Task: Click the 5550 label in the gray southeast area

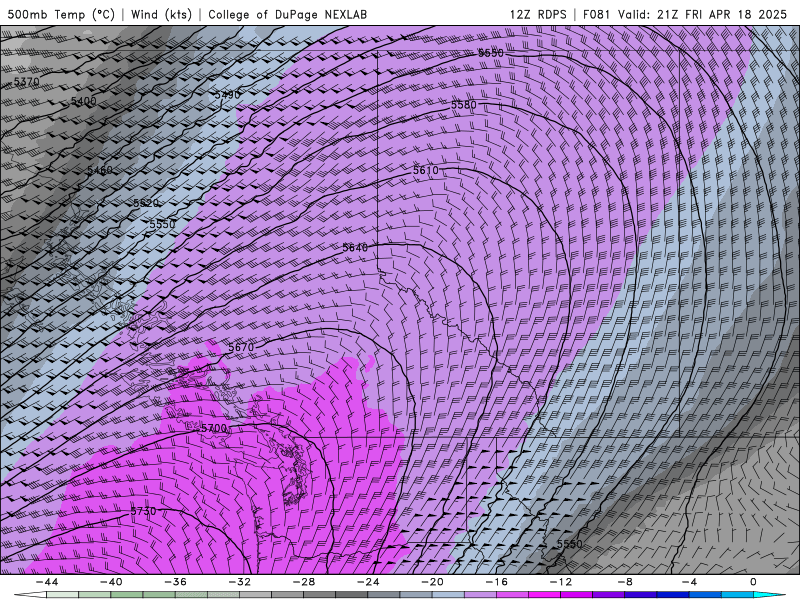Action: tap(569, 544)
